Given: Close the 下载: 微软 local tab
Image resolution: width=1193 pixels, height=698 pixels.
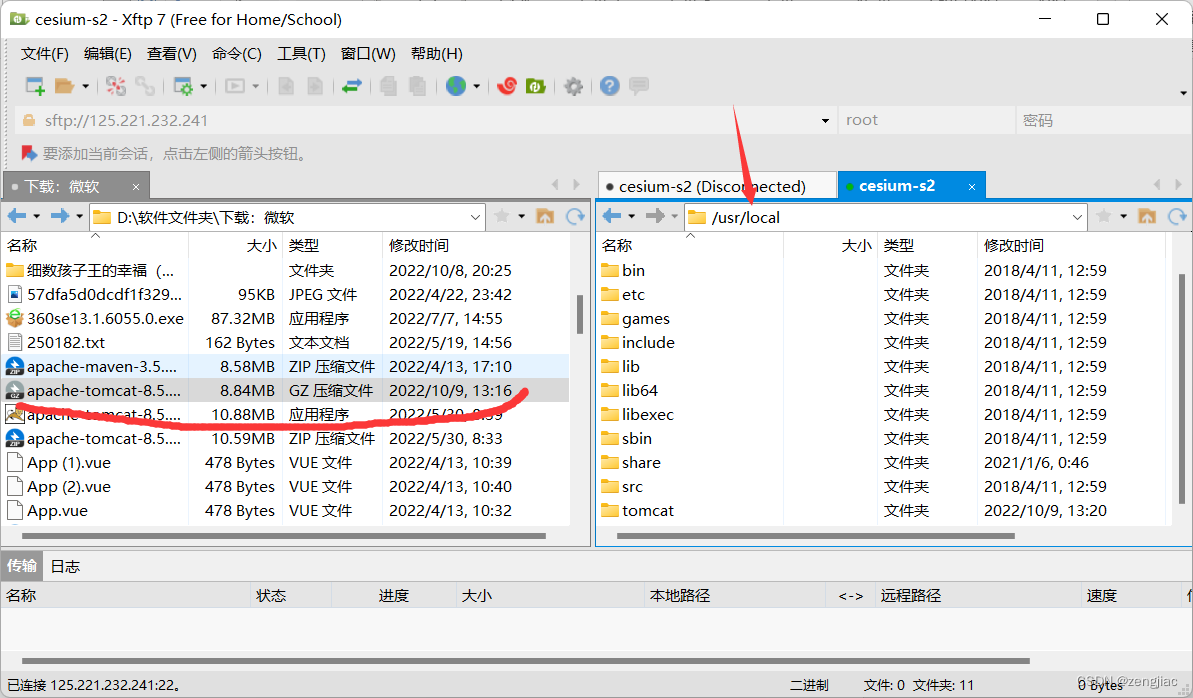Looking at the screenshot, I should (135, 187).
